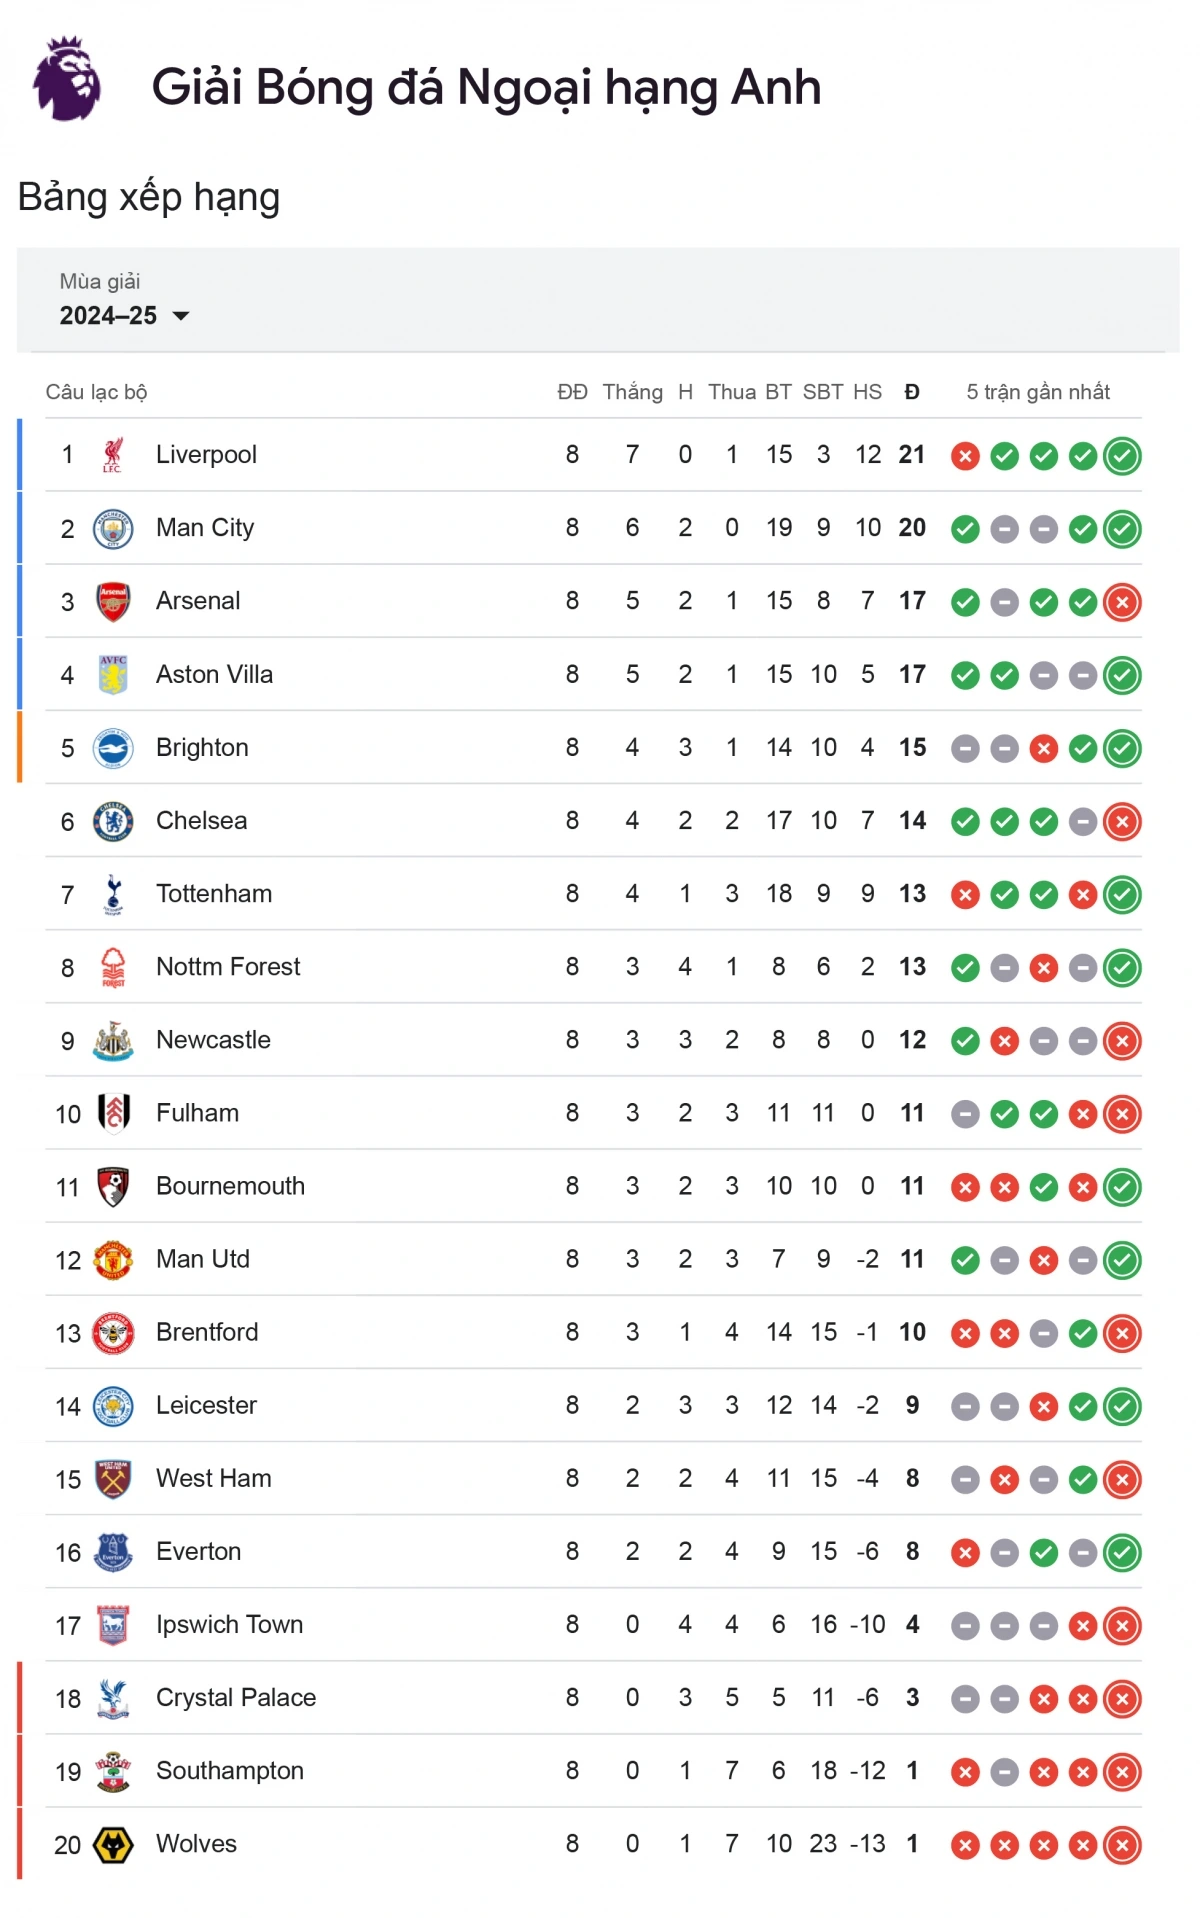Click the Wolves club crest
Screen dimensions: 1200x1918
click(x=113, y=1845)
